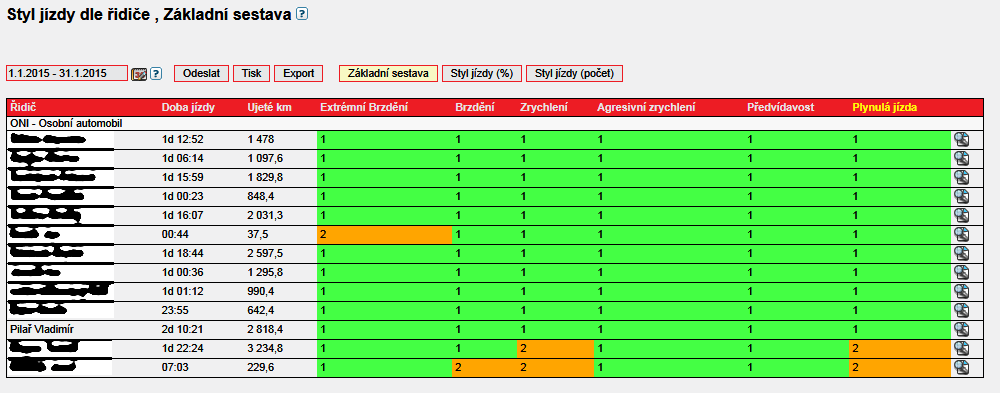Switch to Styl jízdy (%) view
This screenshot has height=393, width=1000.
[482, 73]
